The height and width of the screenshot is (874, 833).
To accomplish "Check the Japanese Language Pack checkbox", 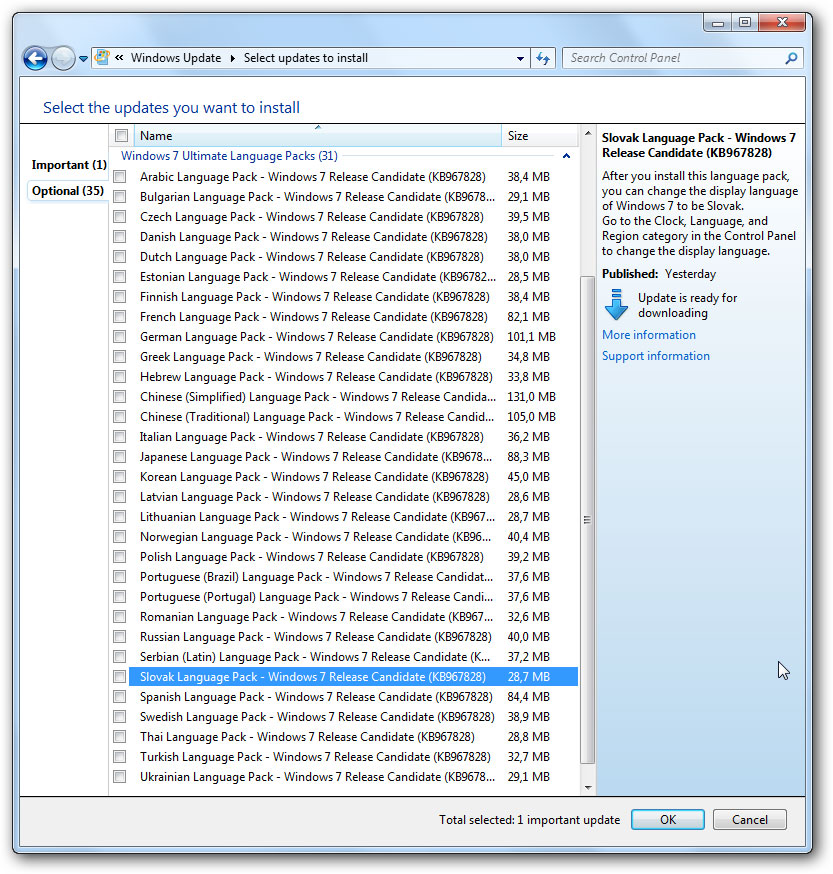I will tap(119, 457).
